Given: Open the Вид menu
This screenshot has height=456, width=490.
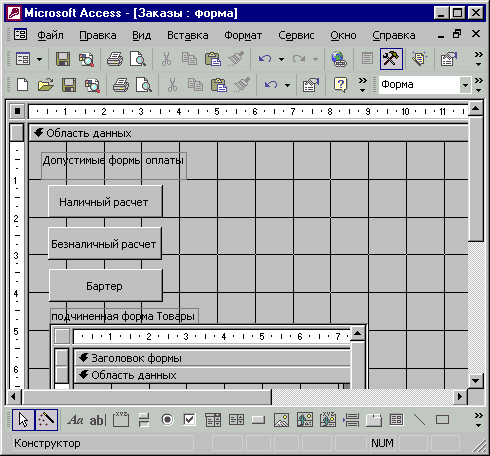Looking at the screenshot, I should click(x=141, y=35).
